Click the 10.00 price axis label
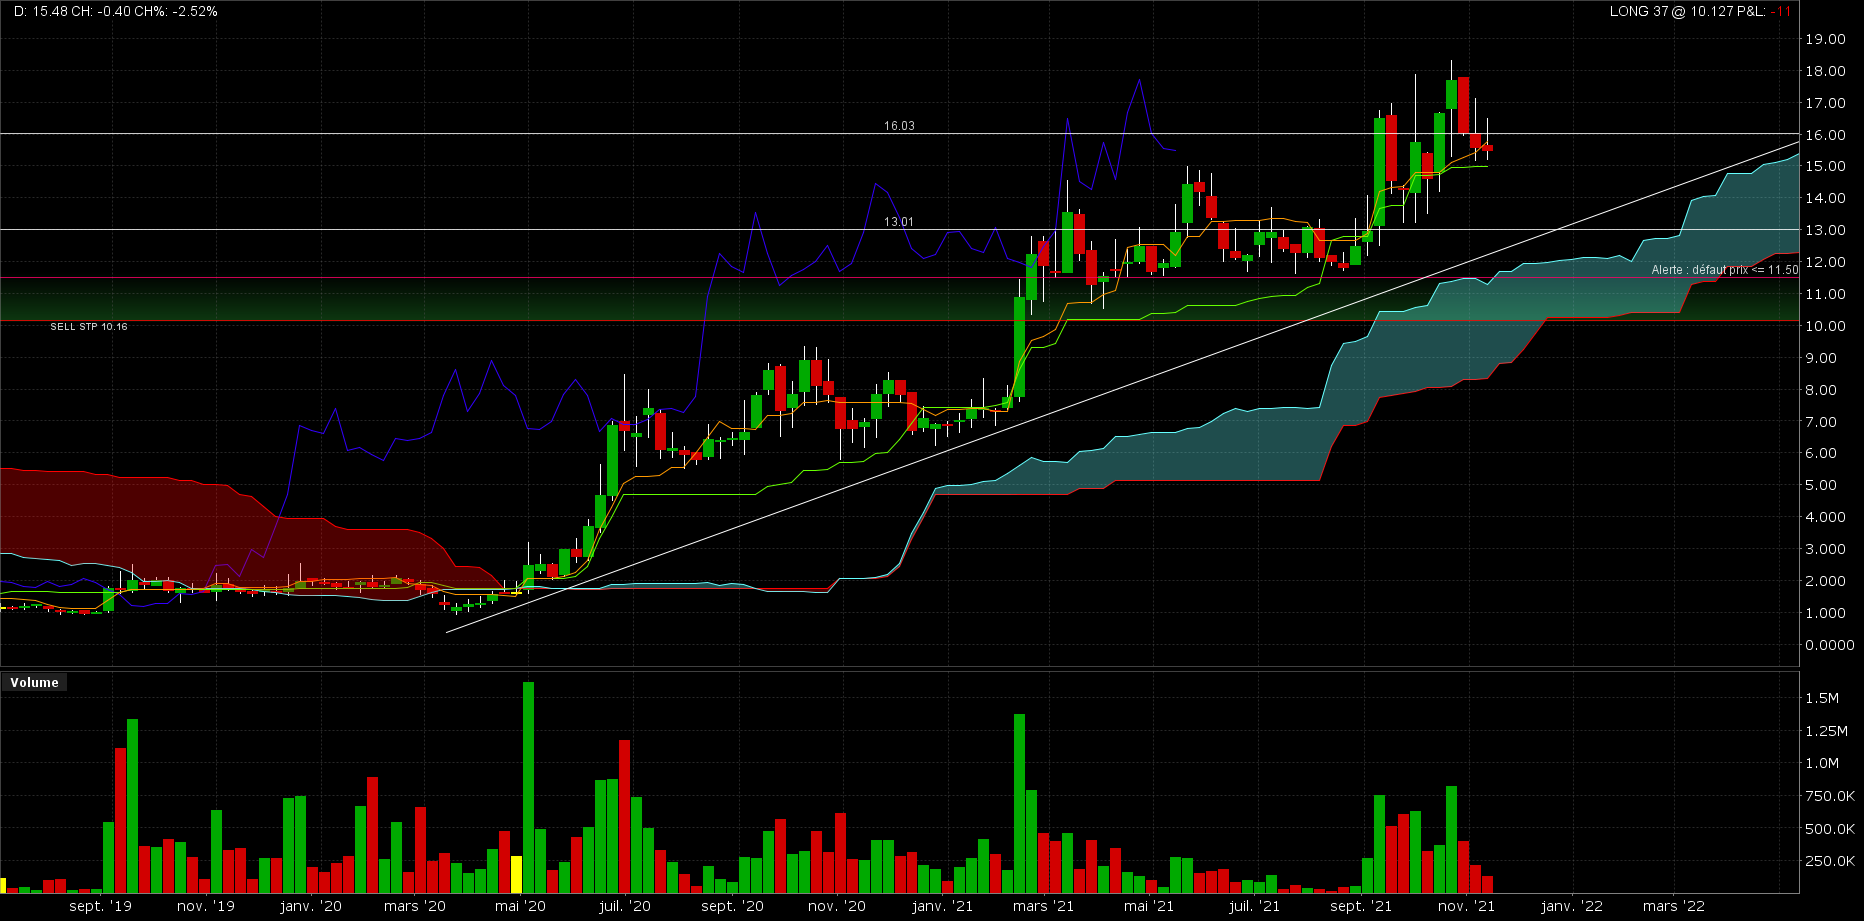 click(x=1825, y=326)
